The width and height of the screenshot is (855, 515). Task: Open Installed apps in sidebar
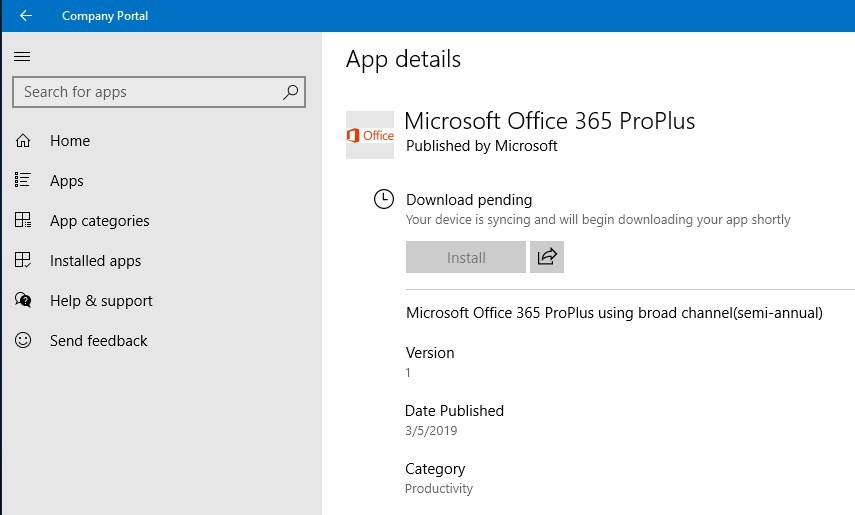coord(95,261)
